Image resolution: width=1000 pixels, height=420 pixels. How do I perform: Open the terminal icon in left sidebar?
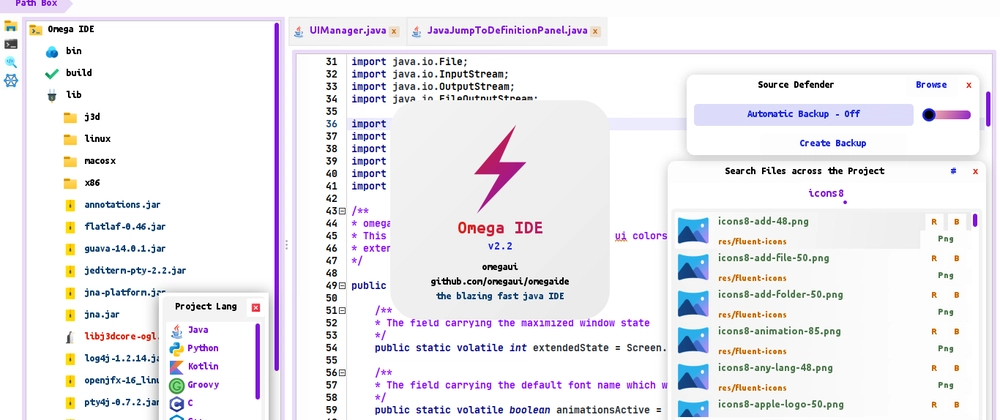[x=11, y=44]
